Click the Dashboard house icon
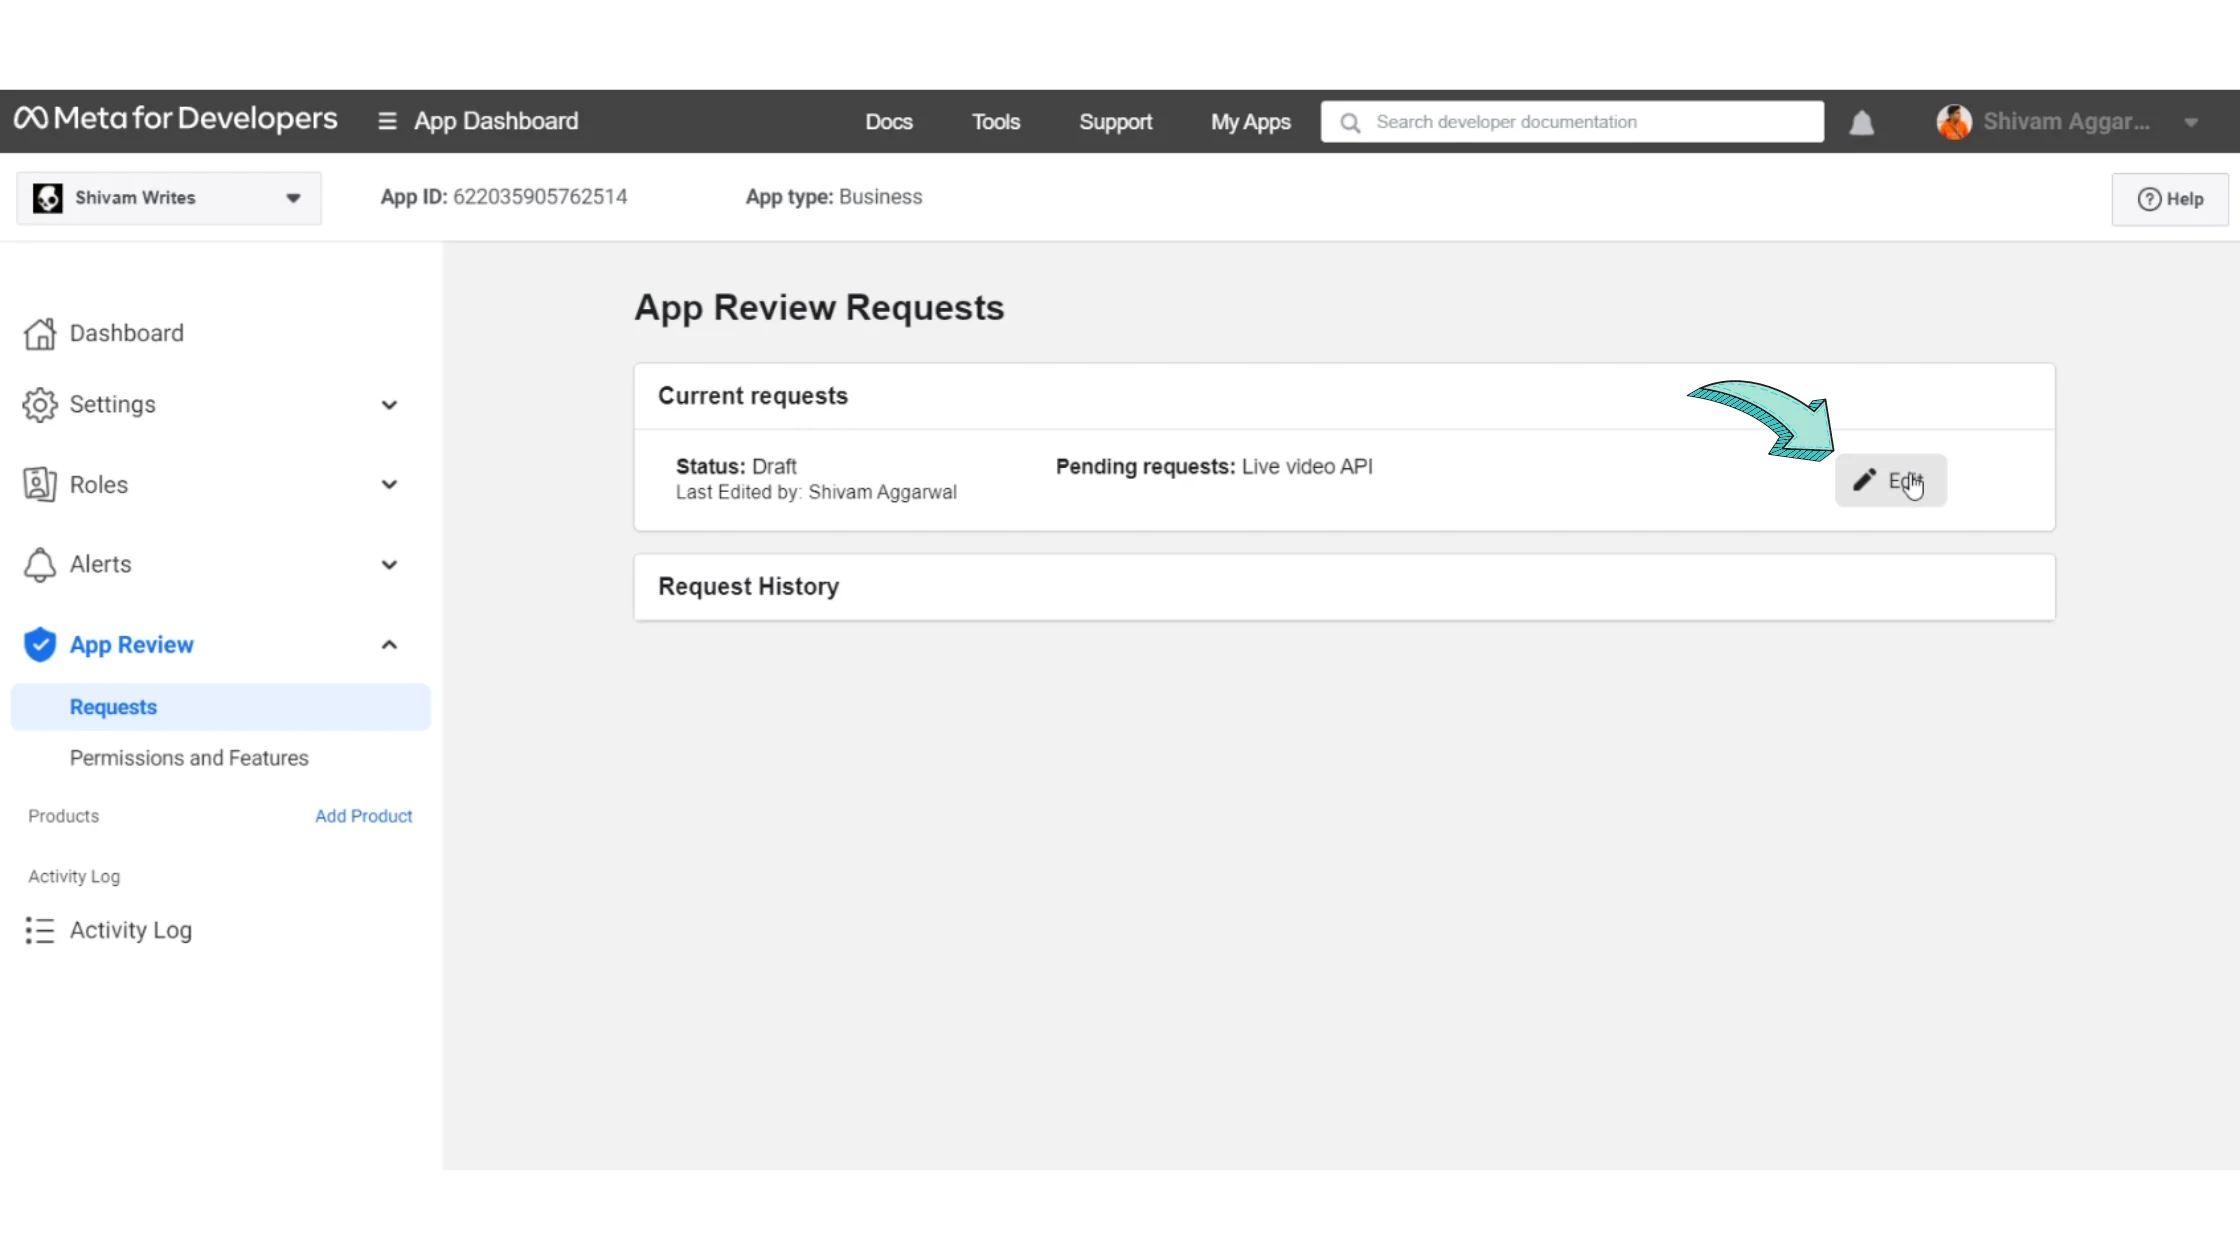The width and height of the screenshot is (2240, 1260). [40, 333]
